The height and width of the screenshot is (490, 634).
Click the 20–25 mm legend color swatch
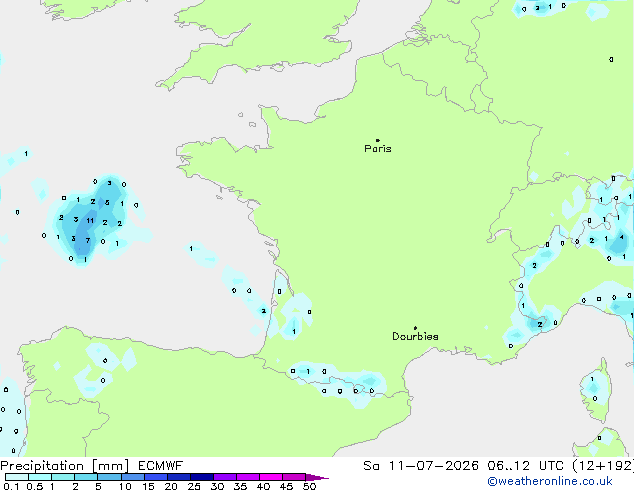point(178,477)
